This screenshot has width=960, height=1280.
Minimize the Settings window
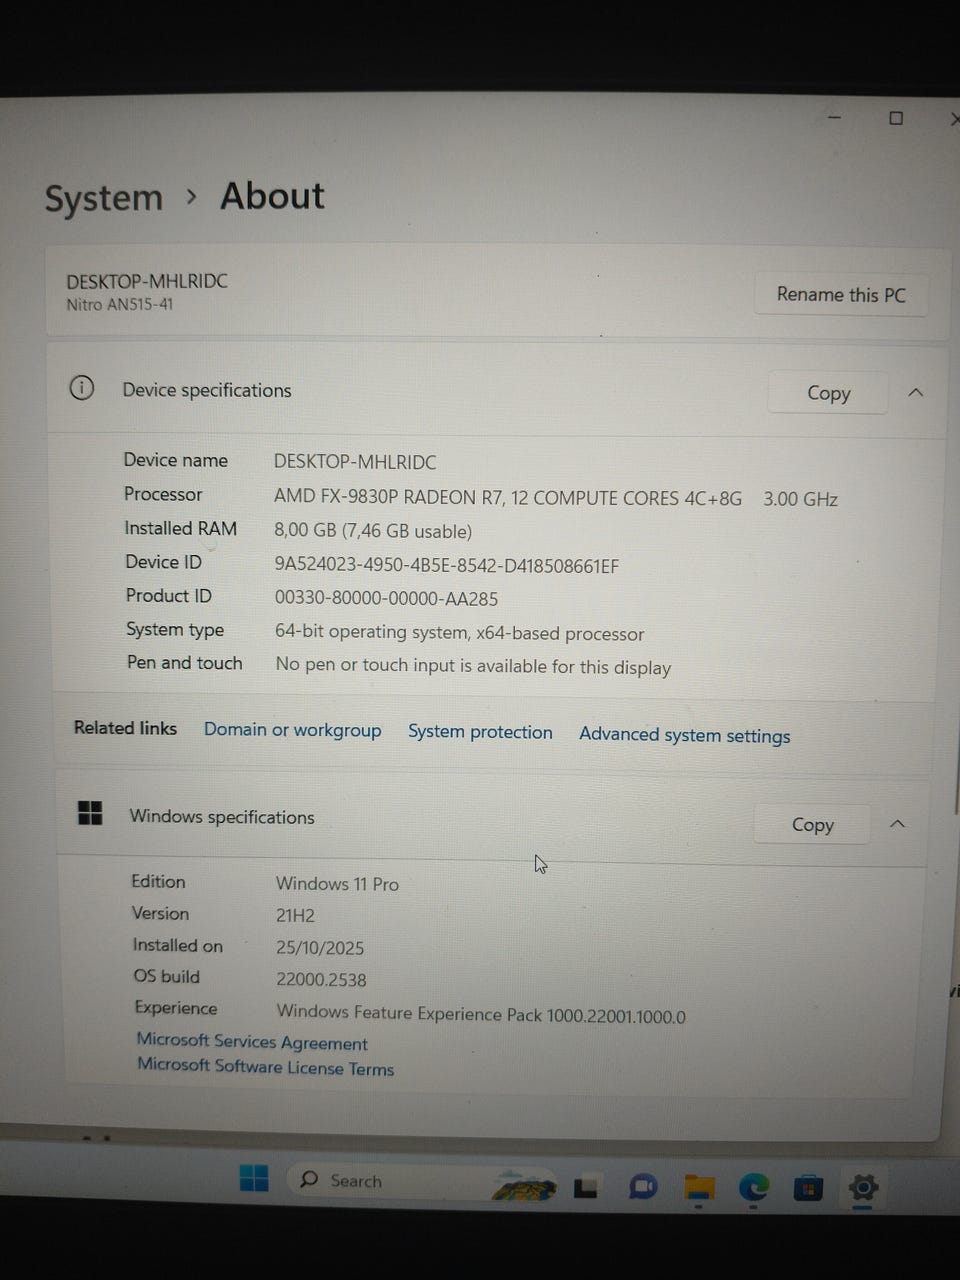pos(835,118)
